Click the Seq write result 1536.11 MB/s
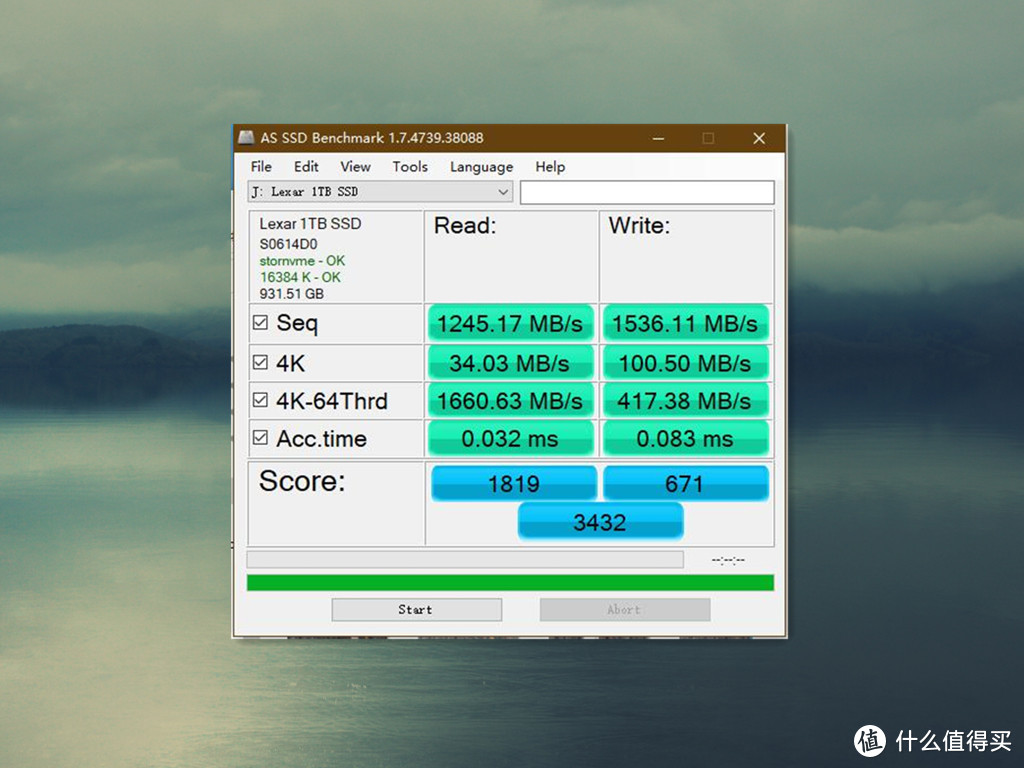Image resolution: width=1024 pixels, height=768 pixels. (x=685, y=323)
